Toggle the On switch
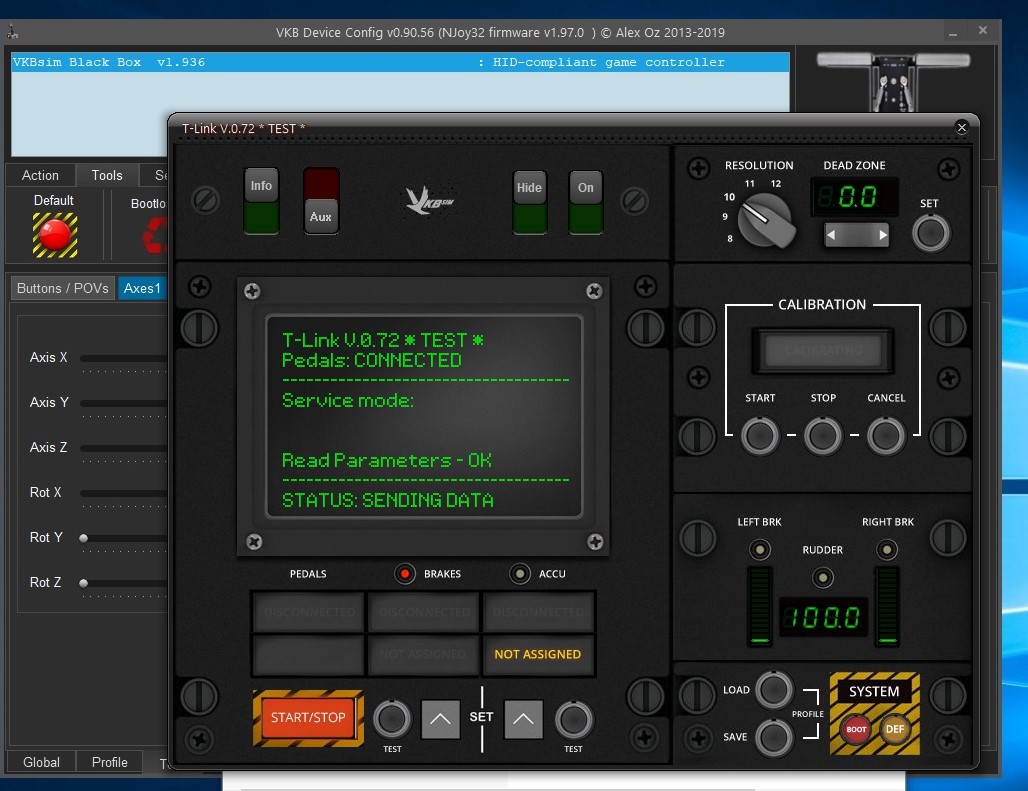The height and width of the screenshot is (791, 1028). [585, 202]
